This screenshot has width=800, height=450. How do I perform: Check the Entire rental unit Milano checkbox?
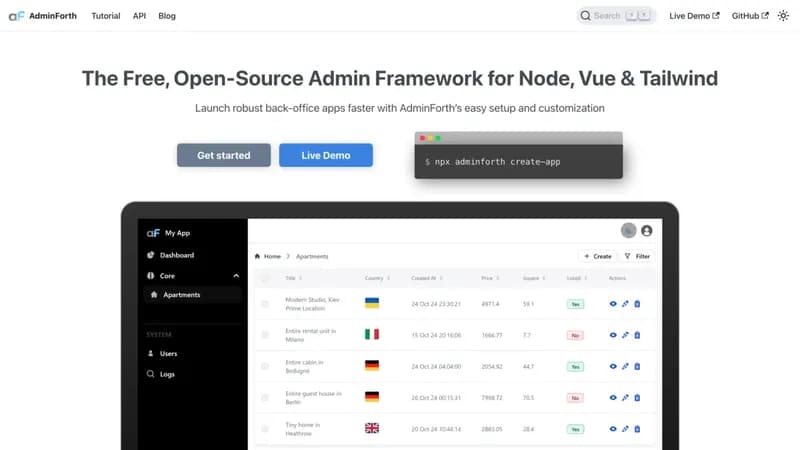[265, 335]
